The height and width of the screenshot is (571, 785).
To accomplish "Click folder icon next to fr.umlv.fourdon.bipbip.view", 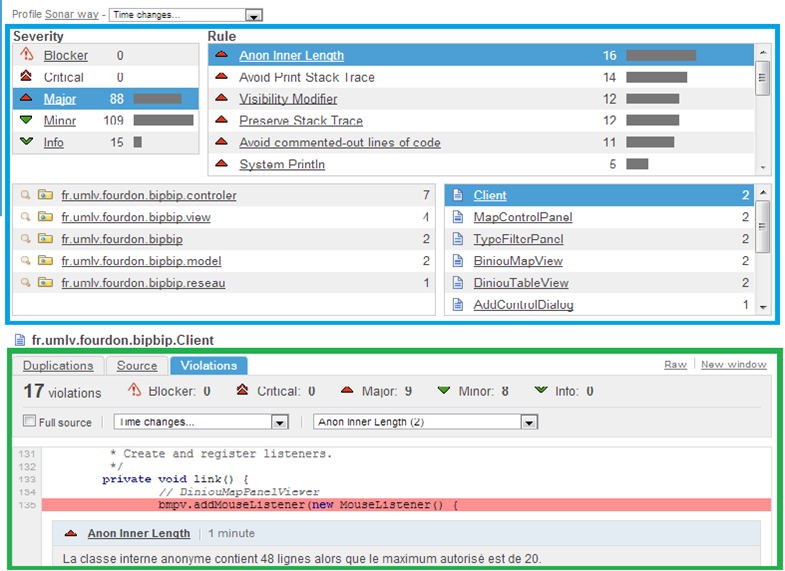I will pyautogui.click(x=45, y=218).
